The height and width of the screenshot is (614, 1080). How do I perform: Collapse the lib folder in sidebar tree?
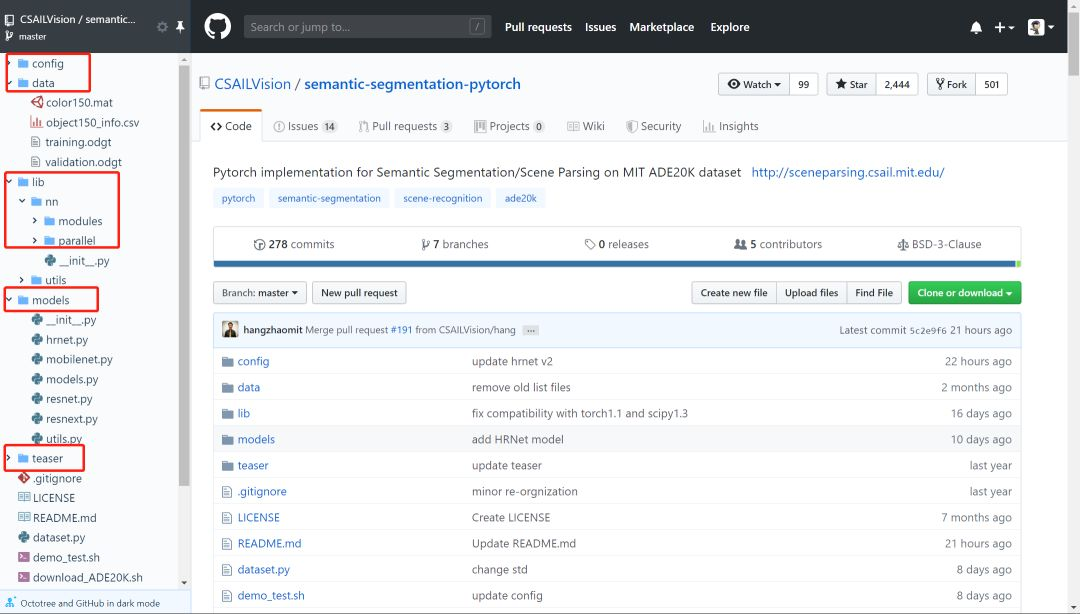pyautogui.click(x=10, y=182)
